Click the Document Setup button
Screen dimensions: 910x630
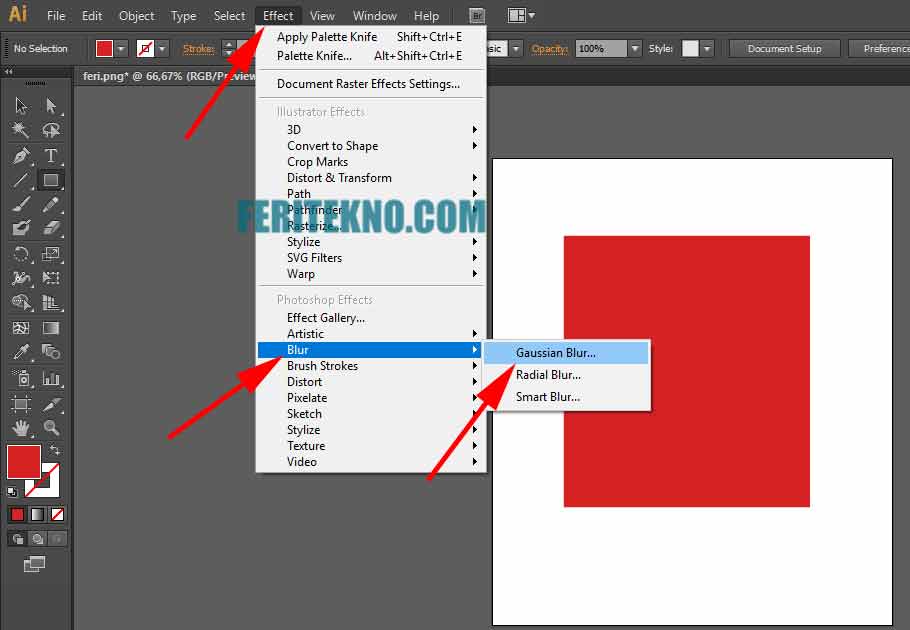(784, 48)
